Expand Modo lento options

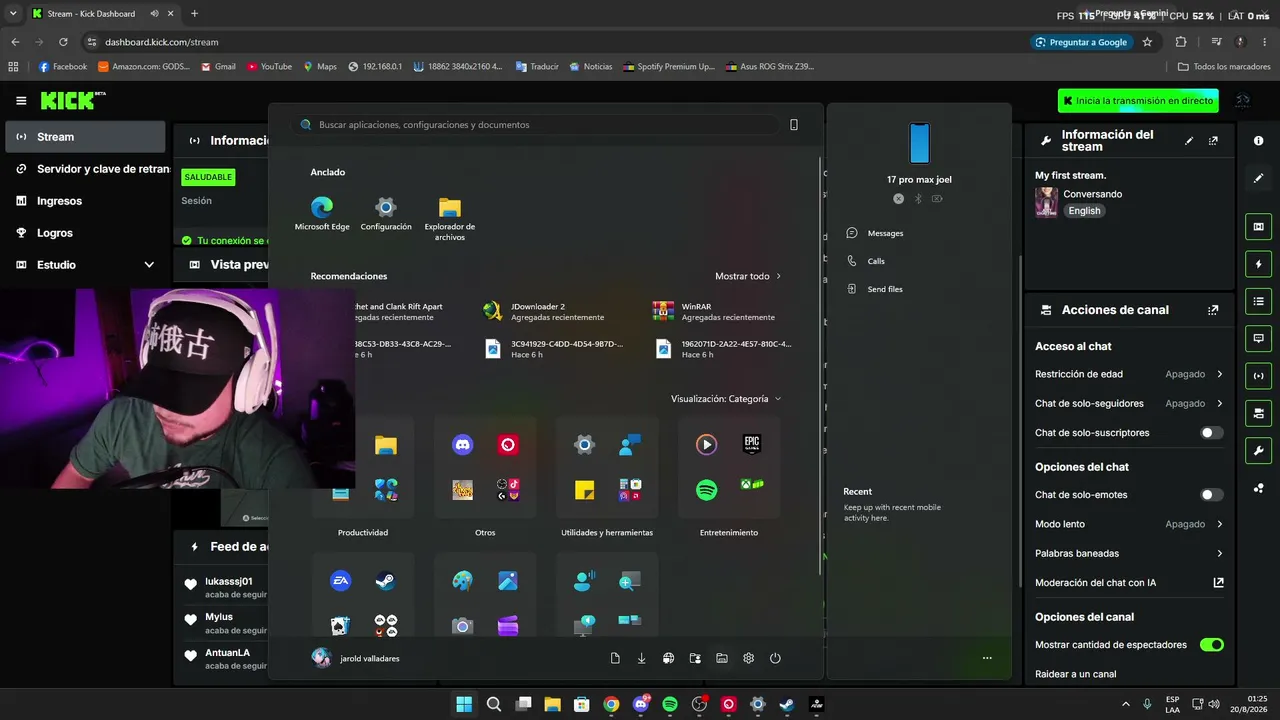click(x=1129, y=524)
